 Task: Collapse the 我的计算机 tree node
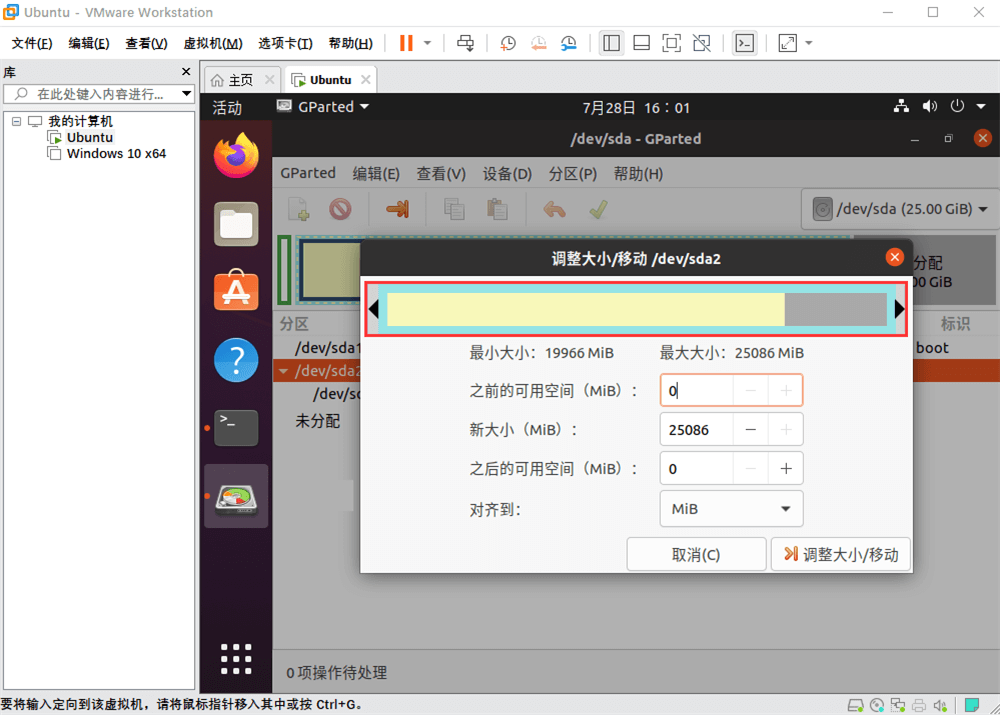click(x=17, y=121)
